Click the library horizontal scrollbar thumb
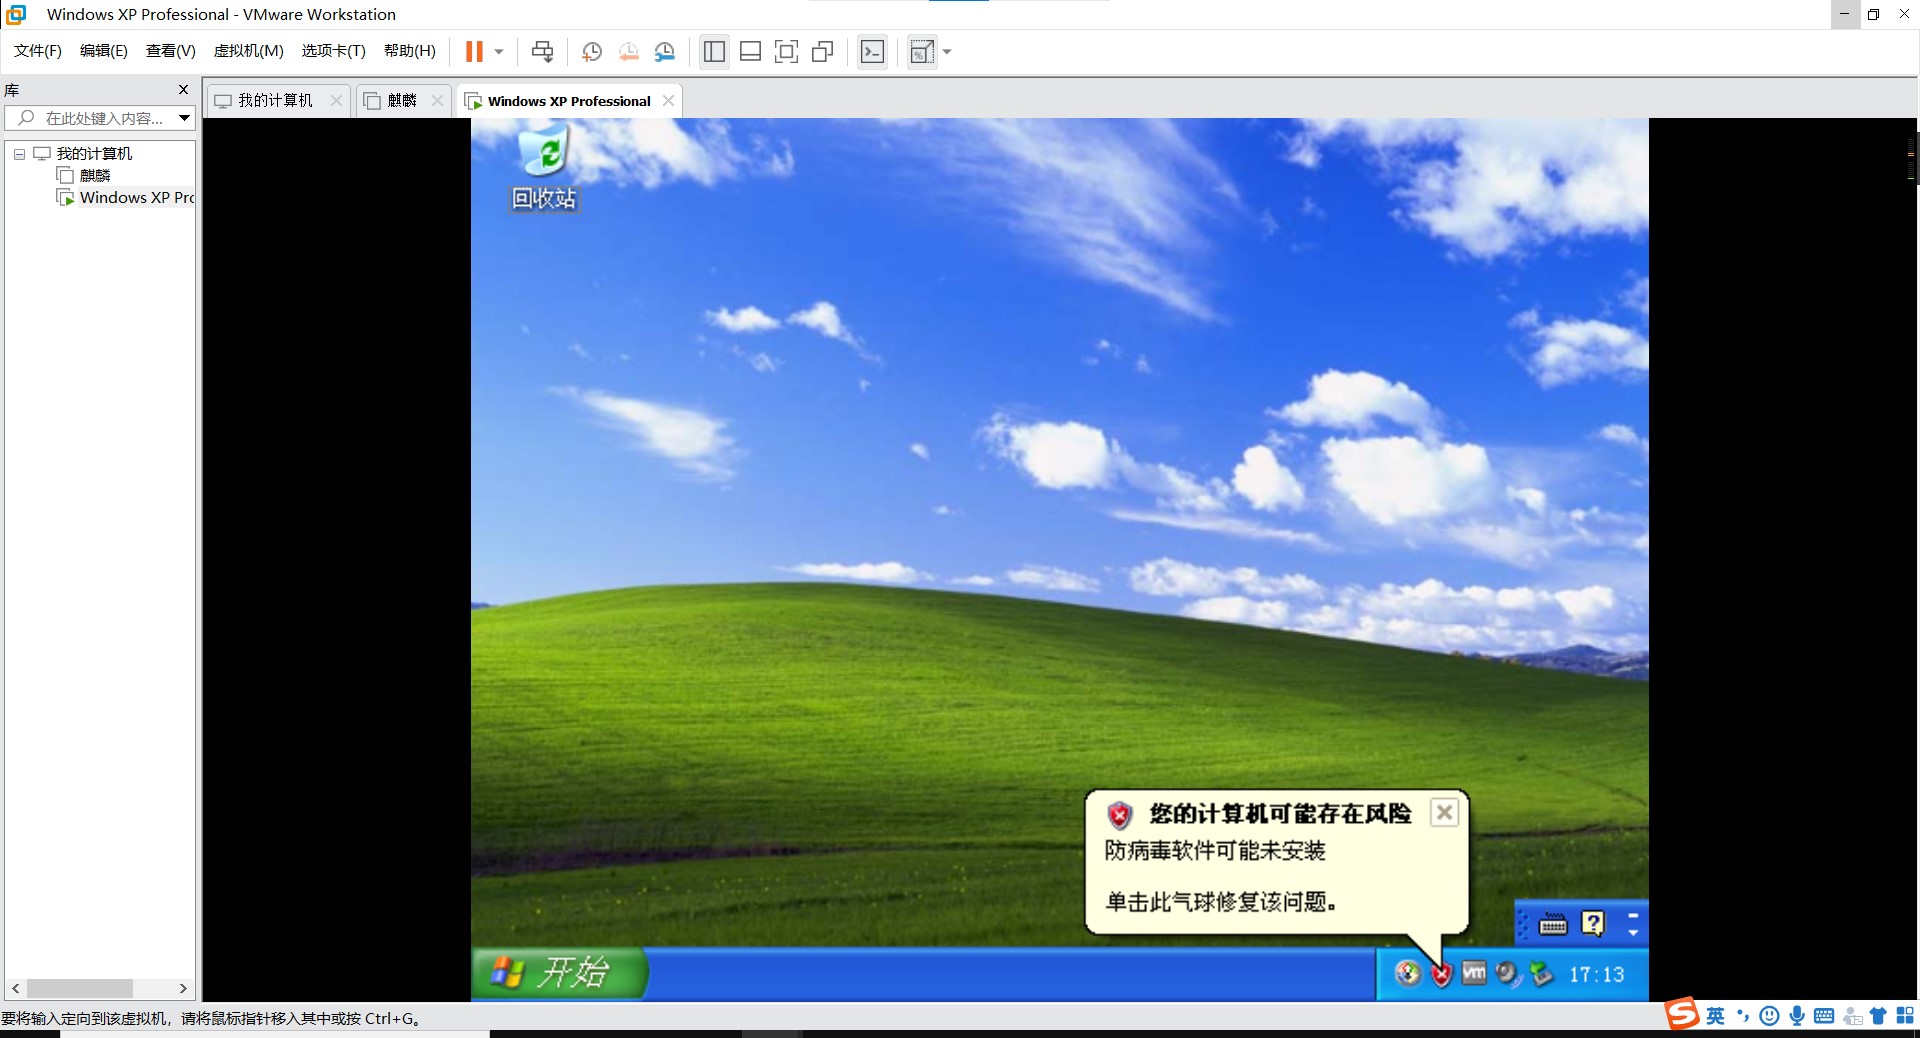The width and height of the screenshot is (1920, 1038). [79, 988]
